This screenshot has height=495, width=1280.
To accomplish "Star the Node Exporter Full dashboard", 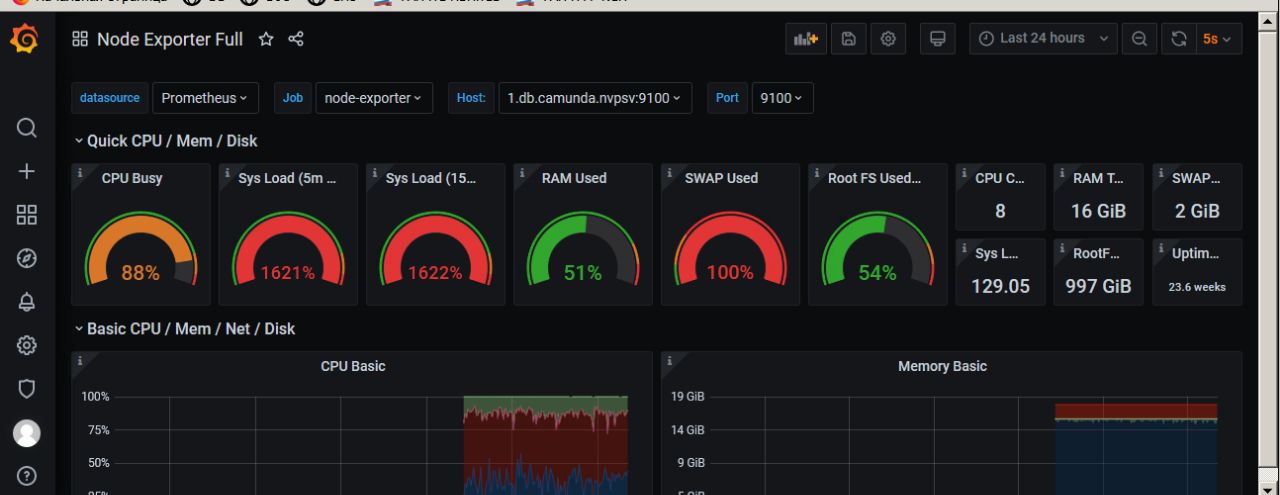I will point(266,39).
